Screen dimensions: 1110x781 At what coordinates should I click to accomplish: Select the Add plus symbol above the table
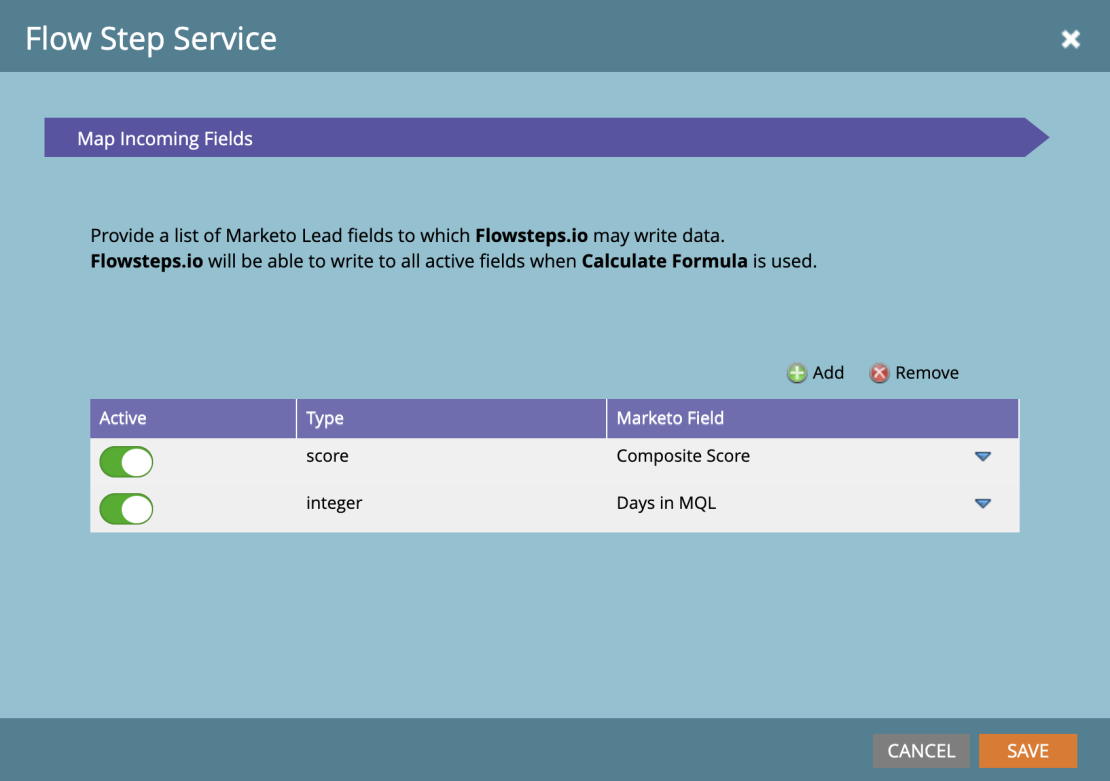tap(795, 372)
